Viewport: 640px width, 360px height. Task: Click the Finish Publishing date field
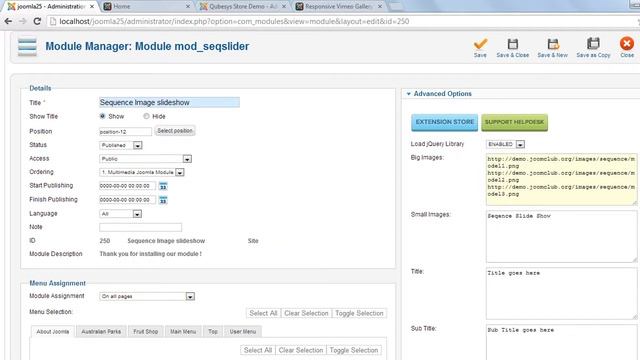(x=127, y=200)
